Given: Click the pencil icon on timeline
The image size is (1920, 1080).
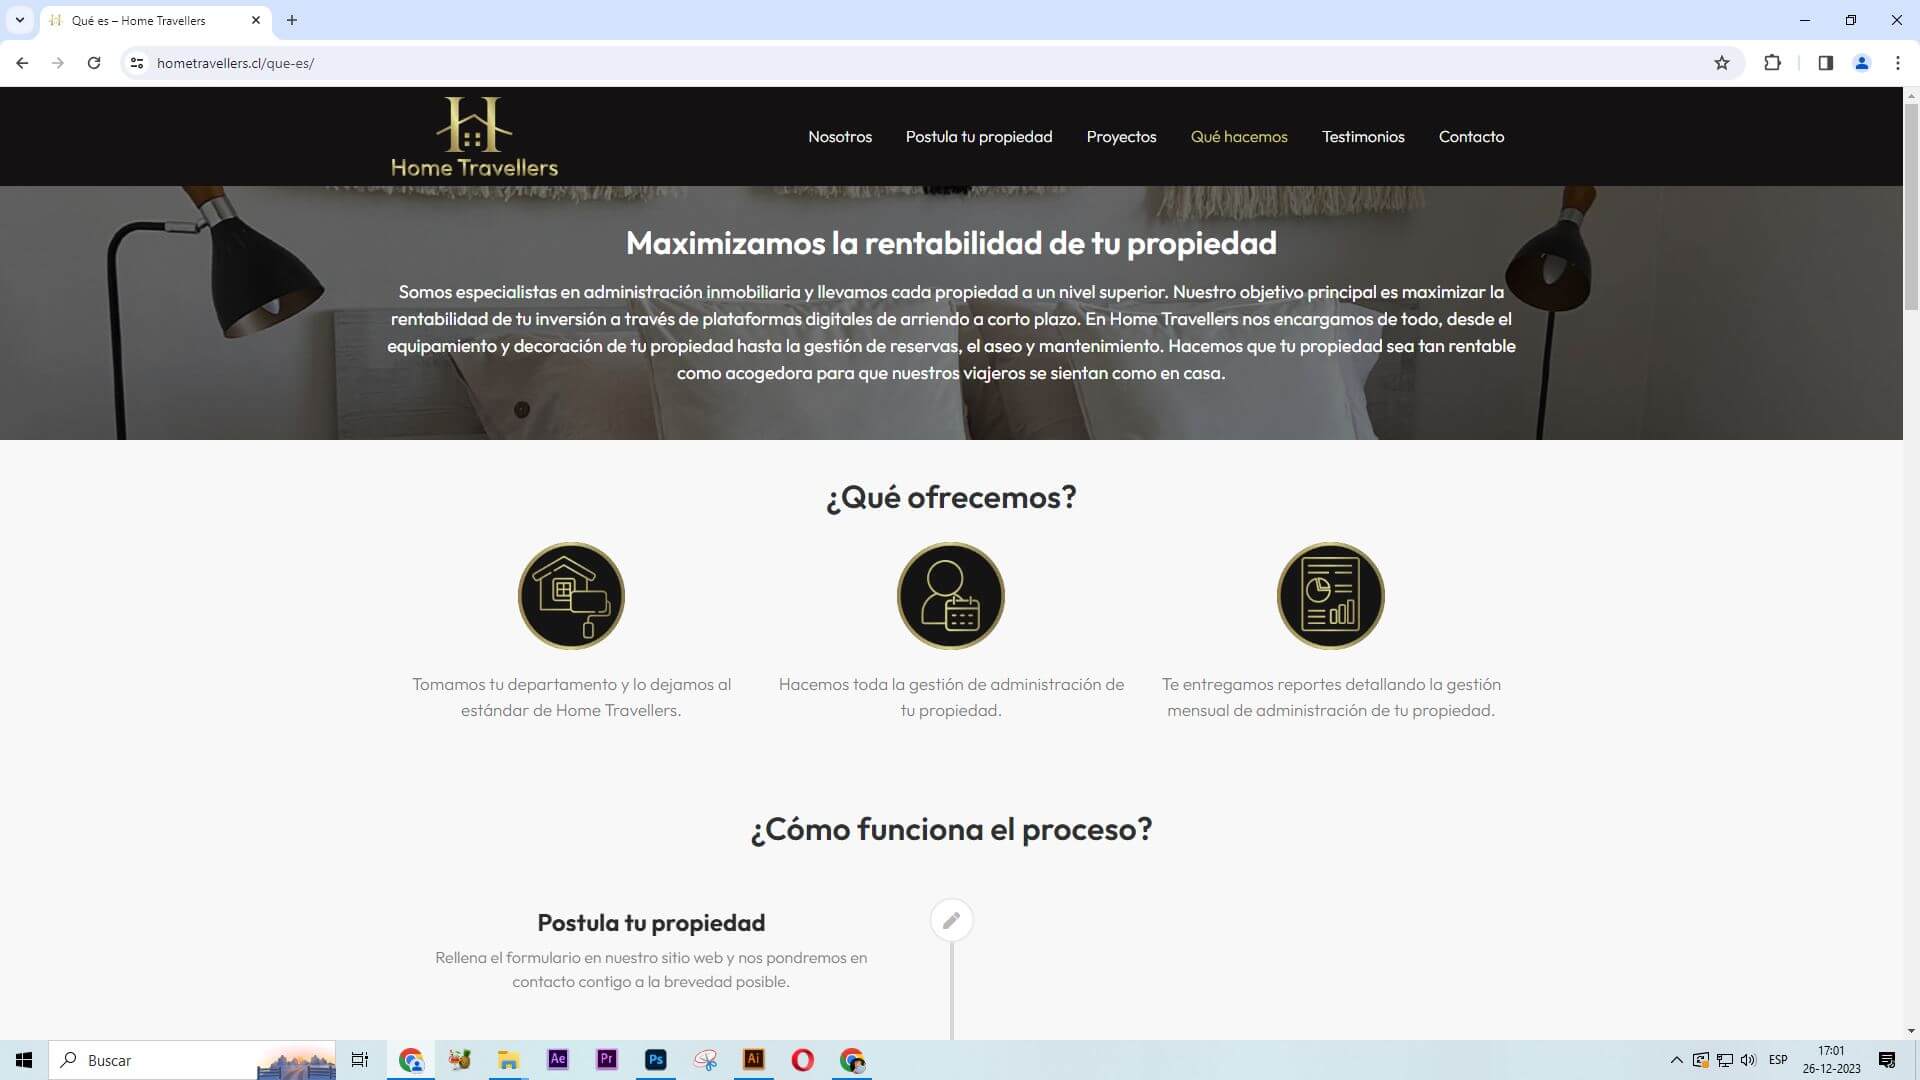Looking at the screenshot, I should pyautogui.click(x=951, y=920).
